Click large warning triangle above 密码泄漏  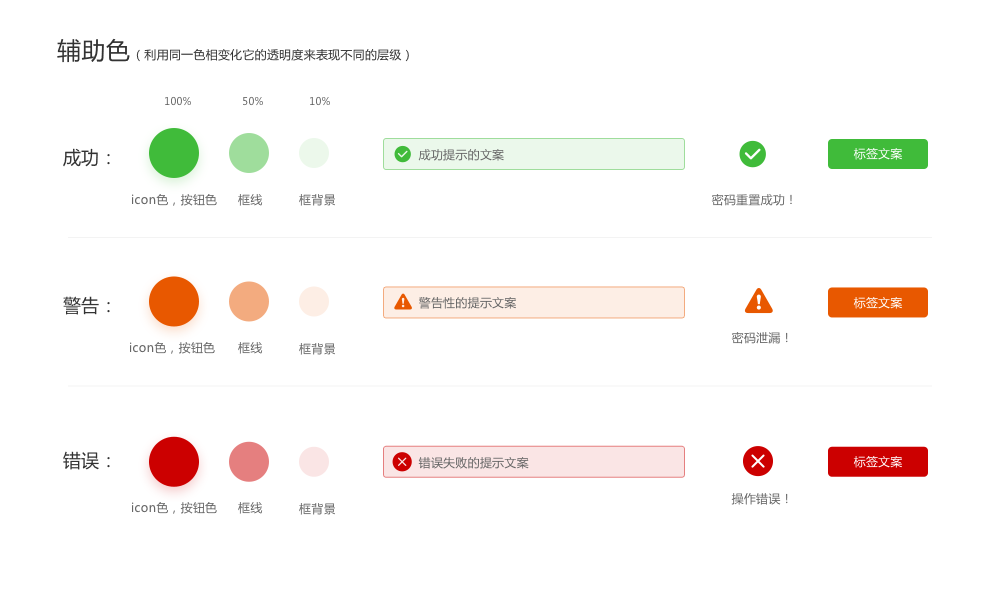tap(758, 300)
